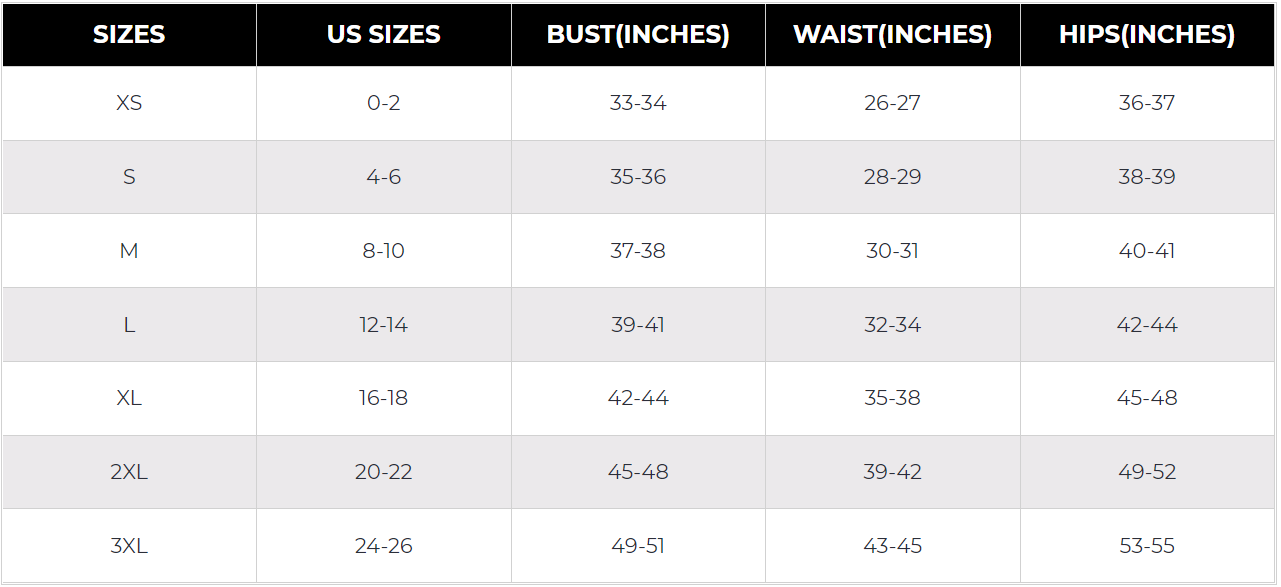Select the S size row label
Screen dimensions: 1281x587
point(129,177)
